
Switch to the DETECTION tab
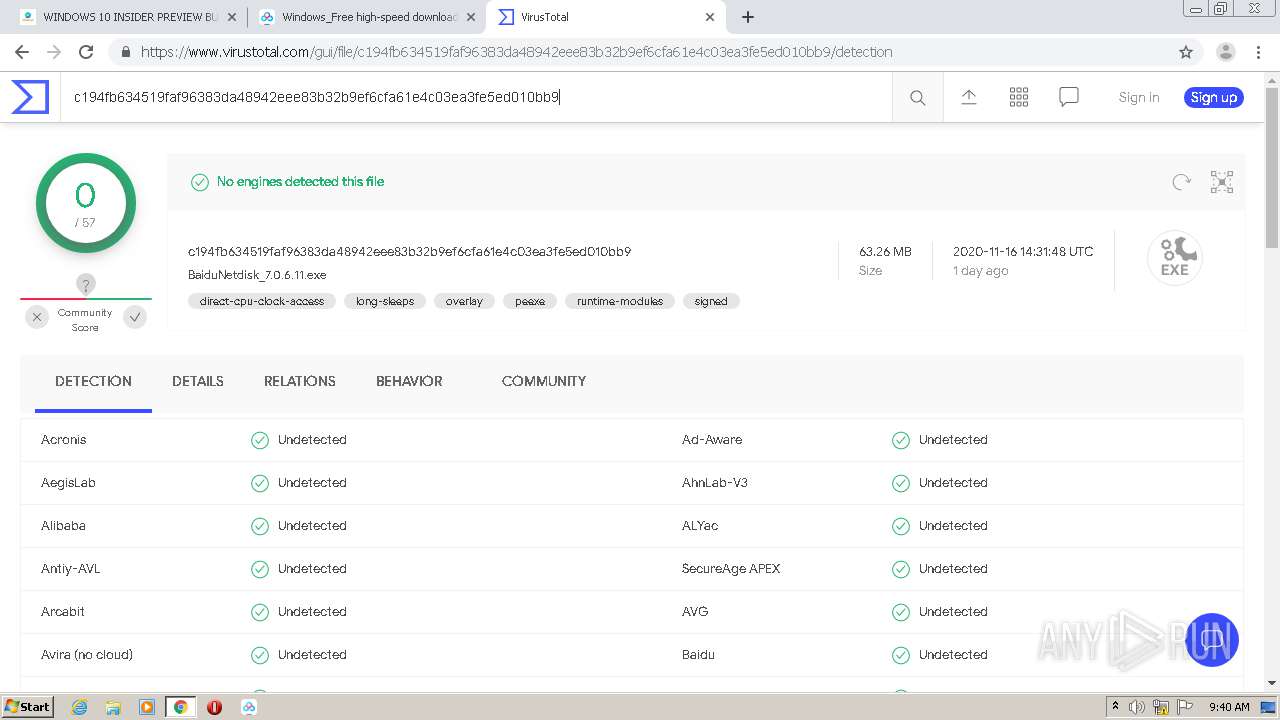pos(93,381)
